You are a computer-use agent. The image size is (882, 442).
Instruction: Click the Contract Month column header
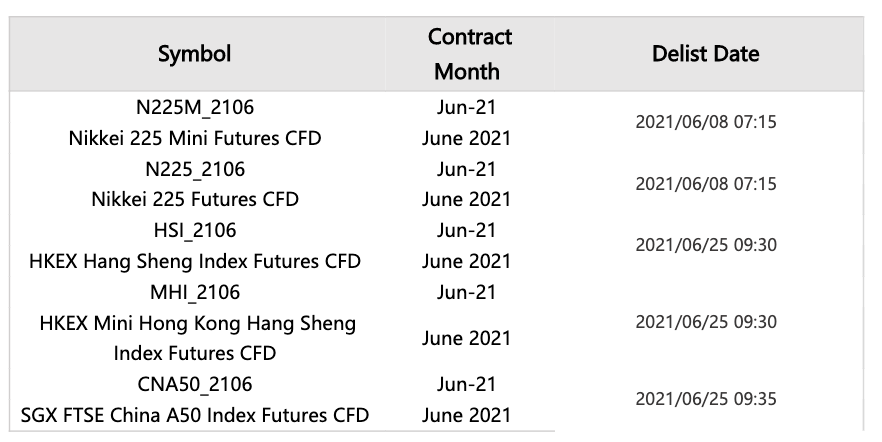tap(469, 54)
